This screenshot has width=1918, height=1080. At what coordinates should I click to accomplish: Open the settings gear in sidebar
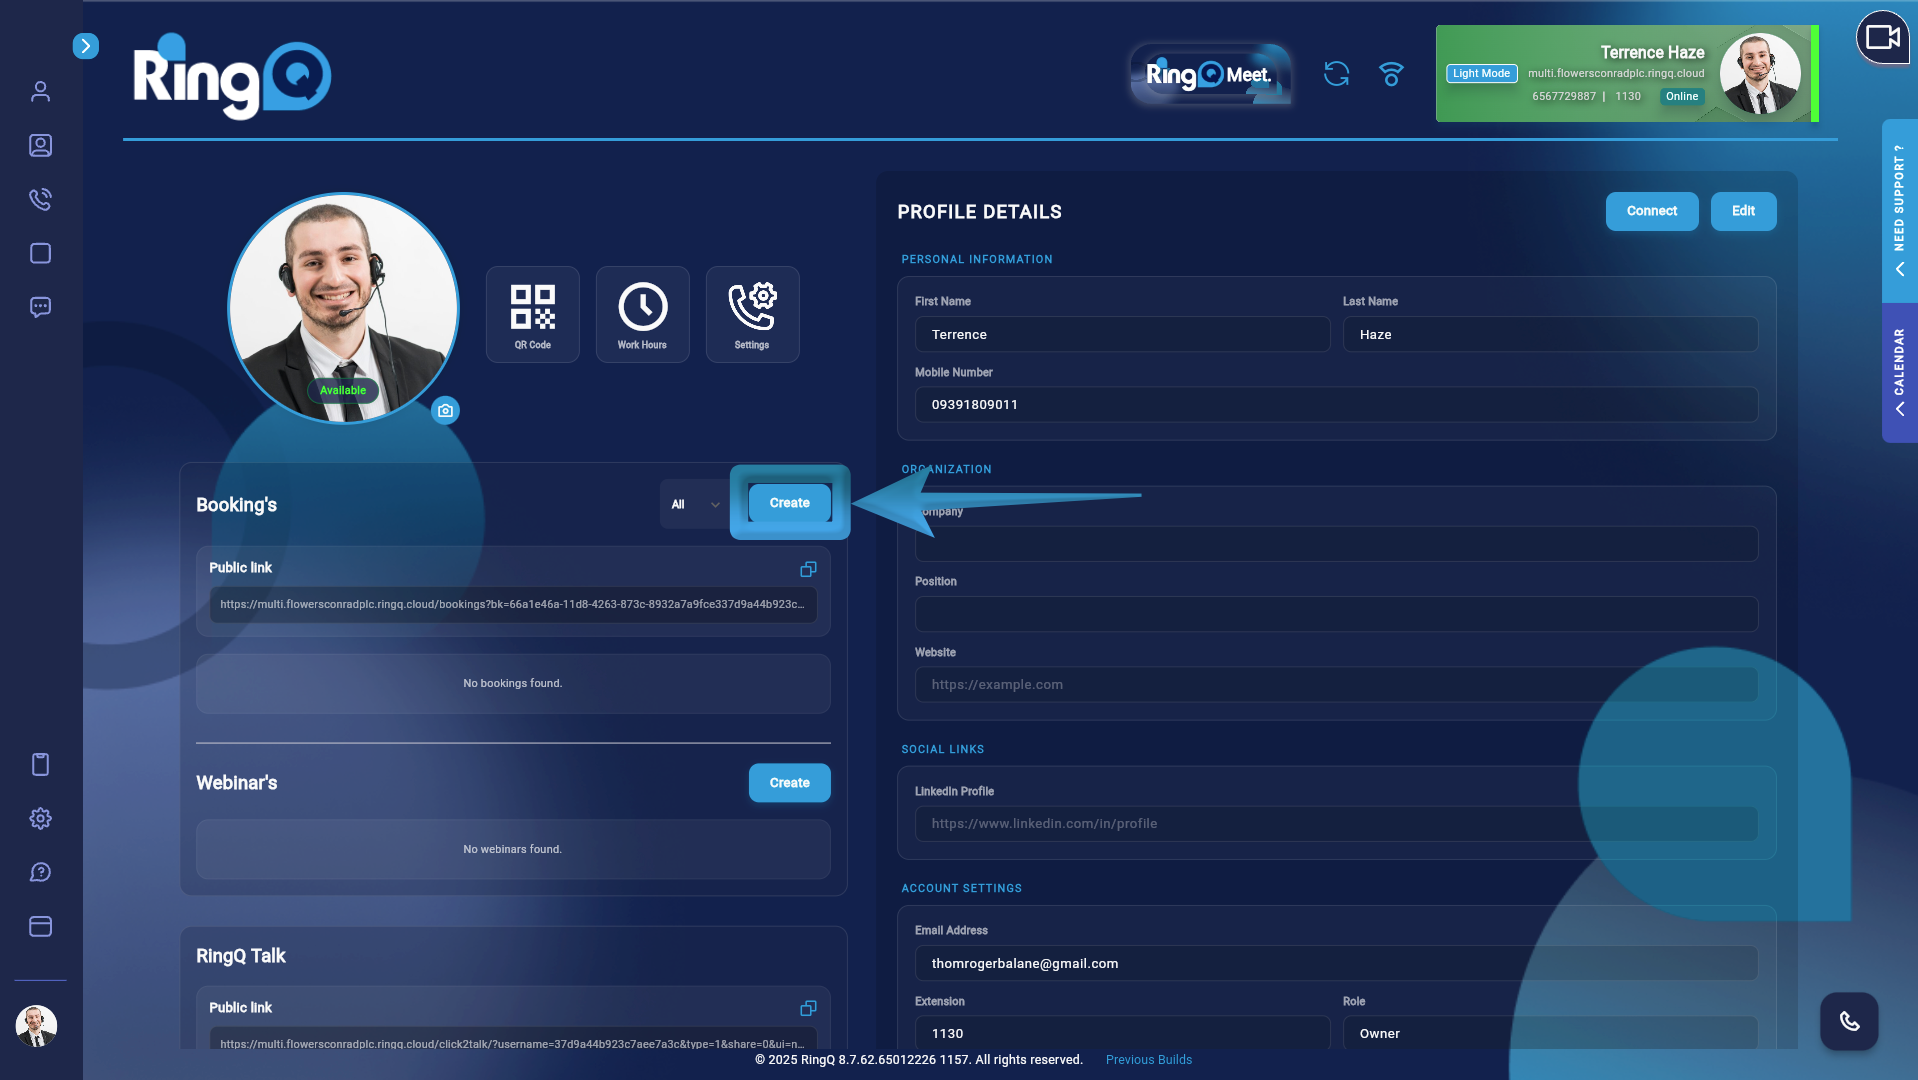point(40,818)
